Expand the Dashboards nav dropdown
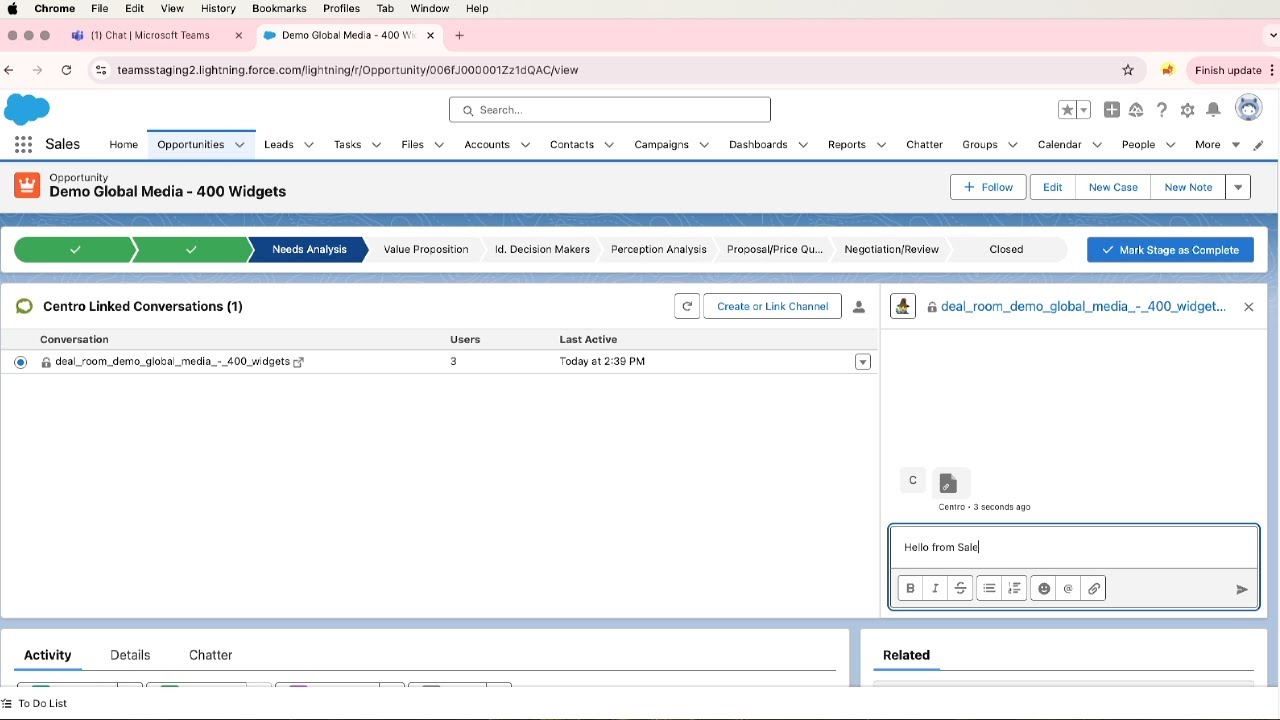Viewport: 1280px width, 720px height. click(x=803, y=145)
